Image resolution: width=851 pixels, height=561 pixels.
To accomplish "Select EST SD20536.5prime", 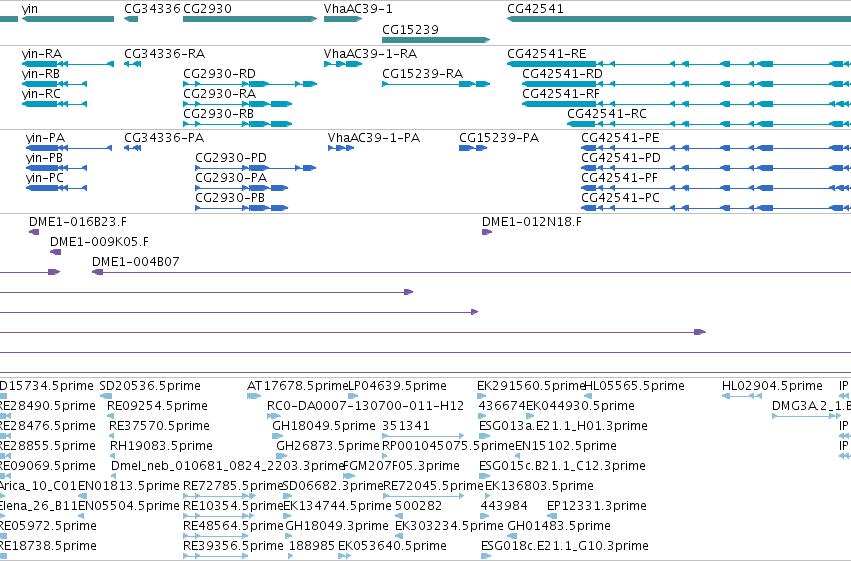I will pyautogui.click(x=150, y=386).
